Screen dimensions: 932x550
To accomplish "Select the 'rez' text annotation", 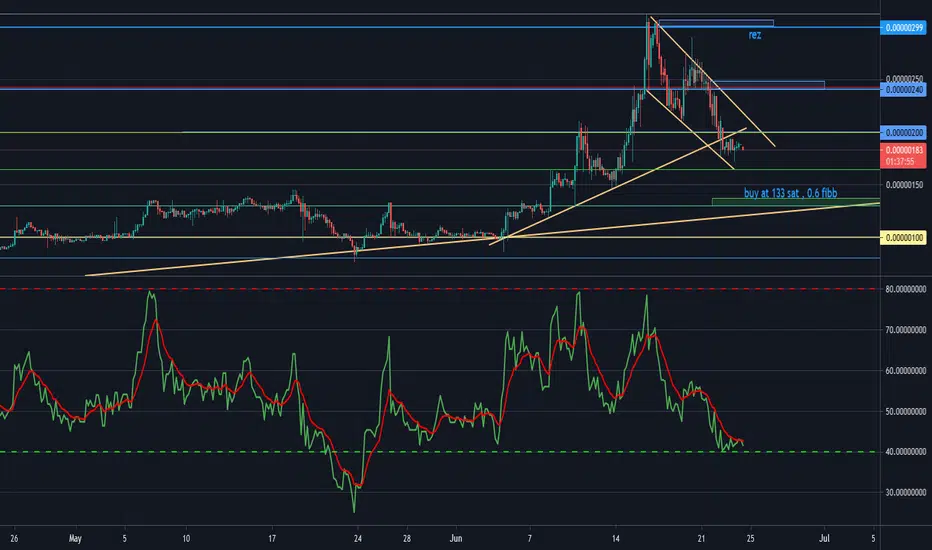I will (755, 35).
